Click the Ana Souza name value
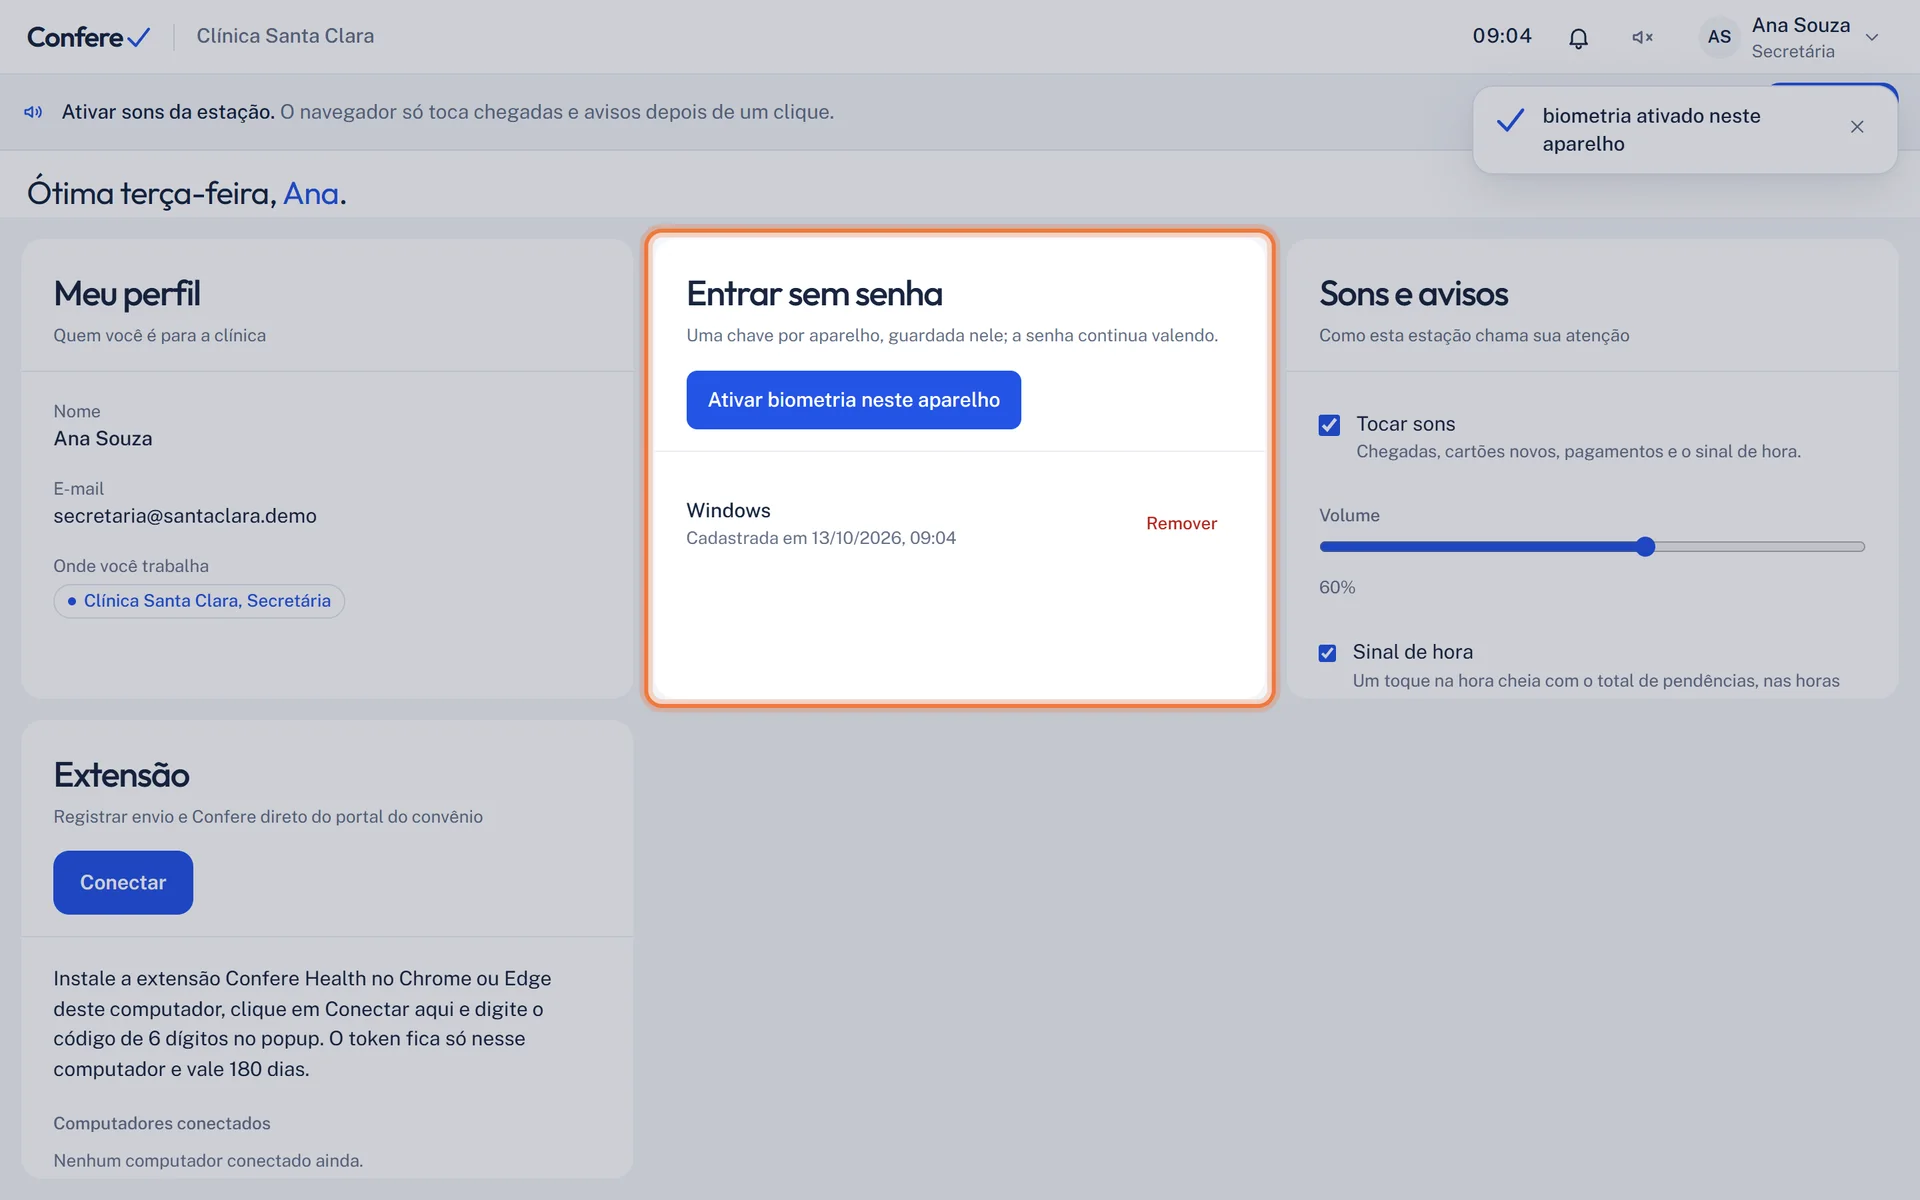Viewport: 1920px width, 1200px height. coord(103,439)
